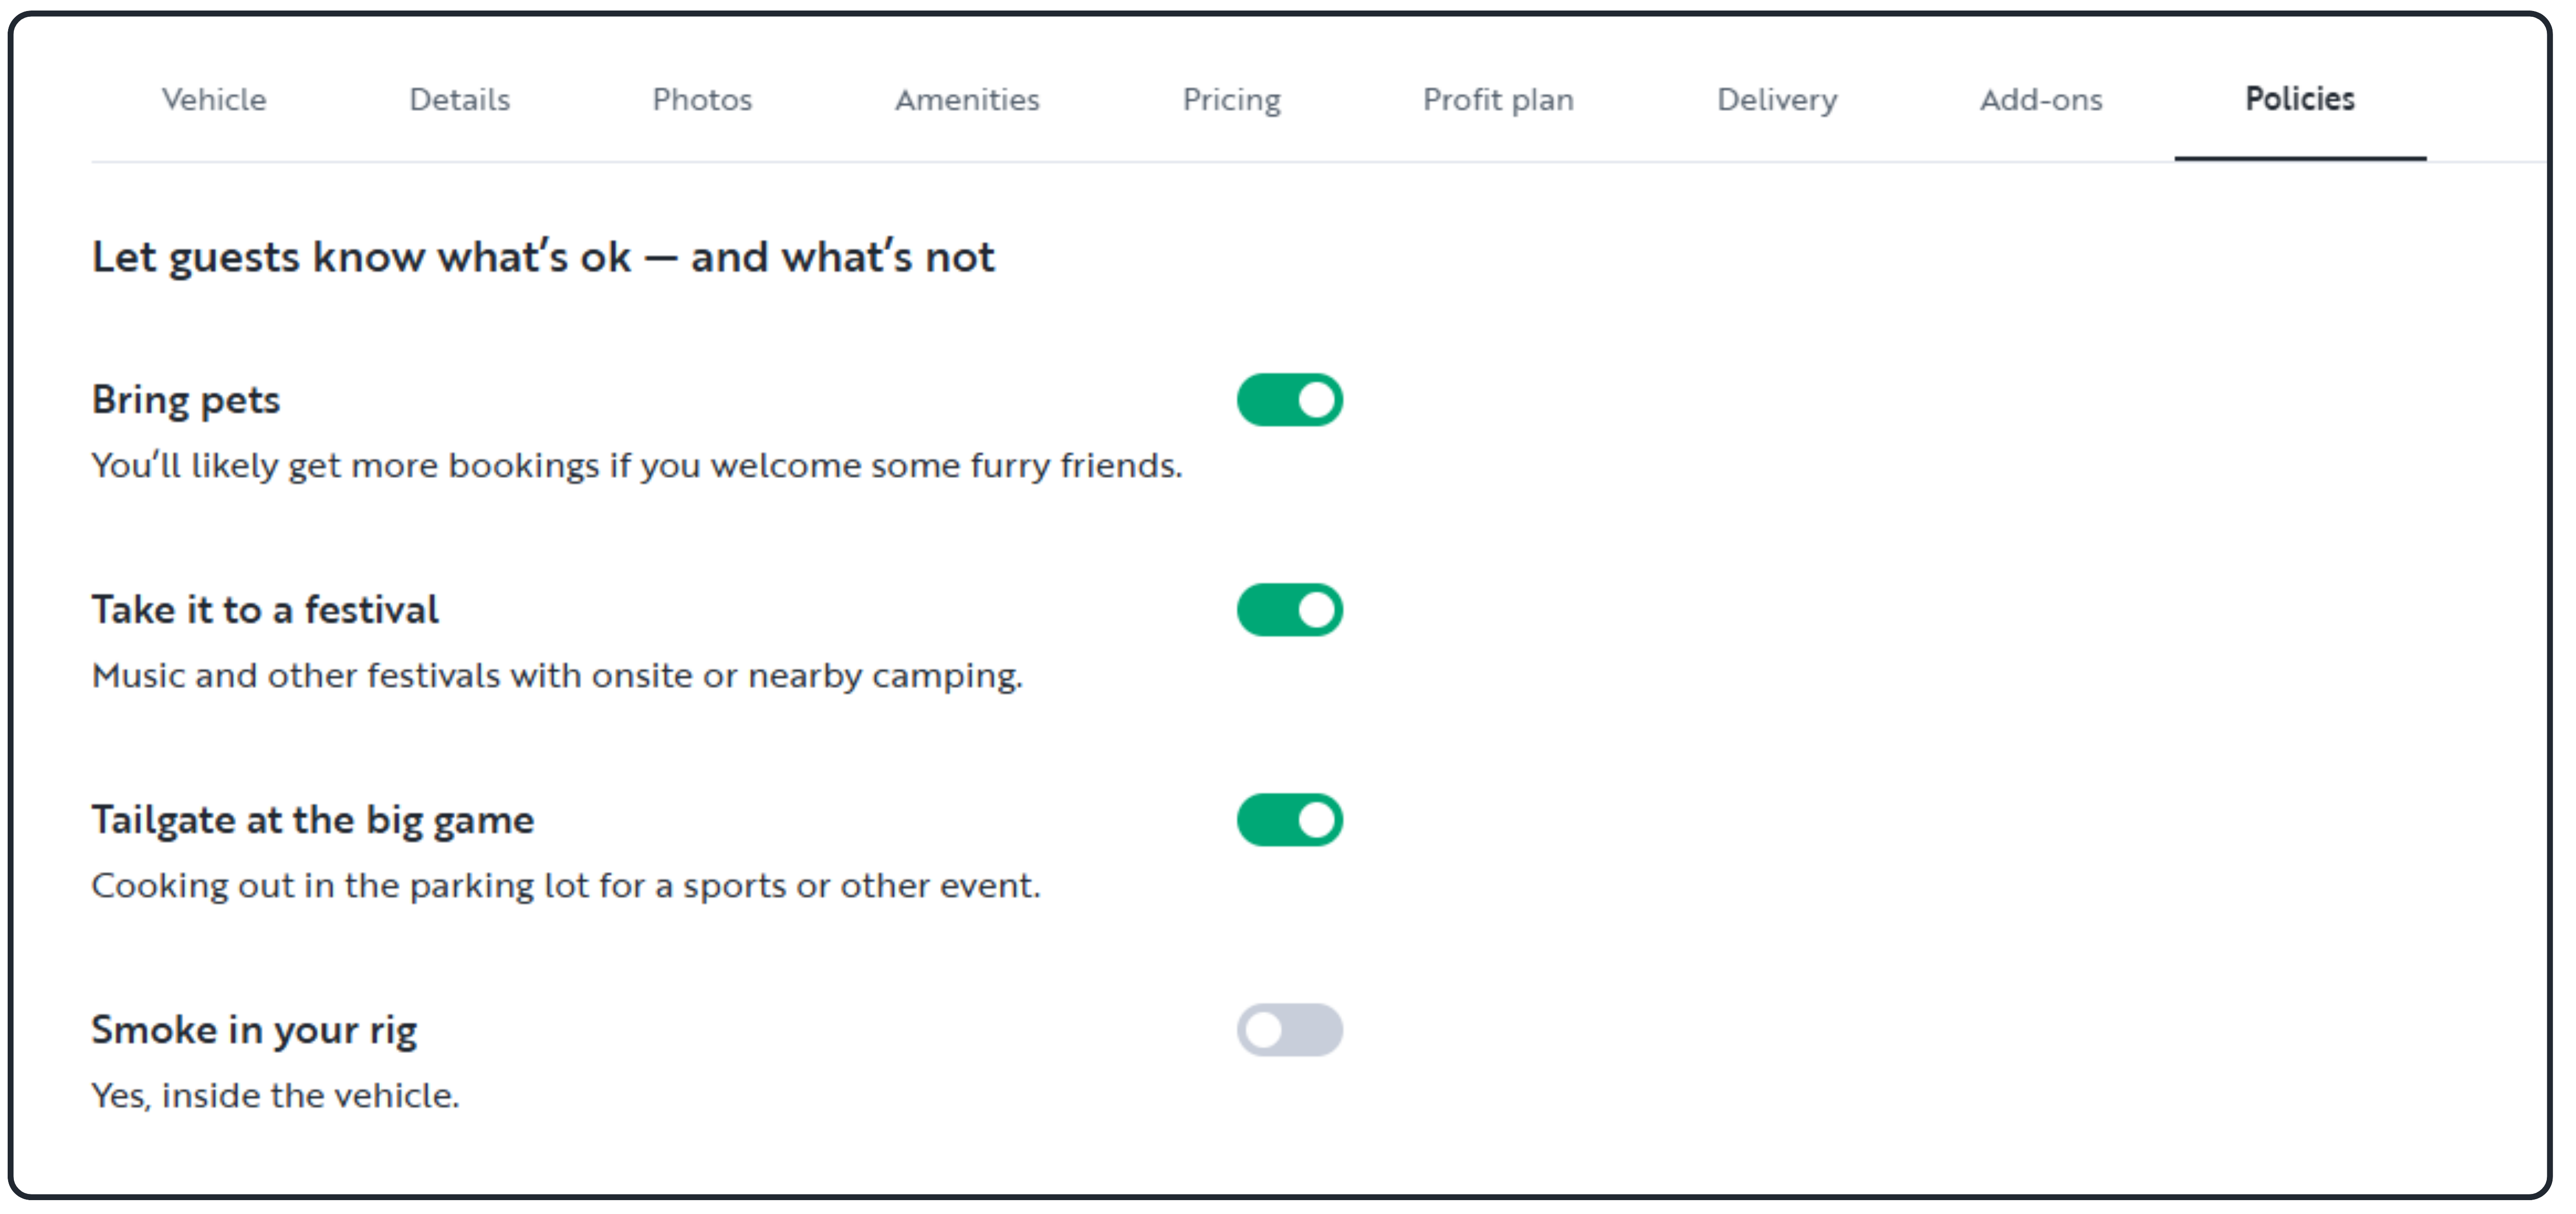Click the 'Let guests know' page heading

coord(543,257)
